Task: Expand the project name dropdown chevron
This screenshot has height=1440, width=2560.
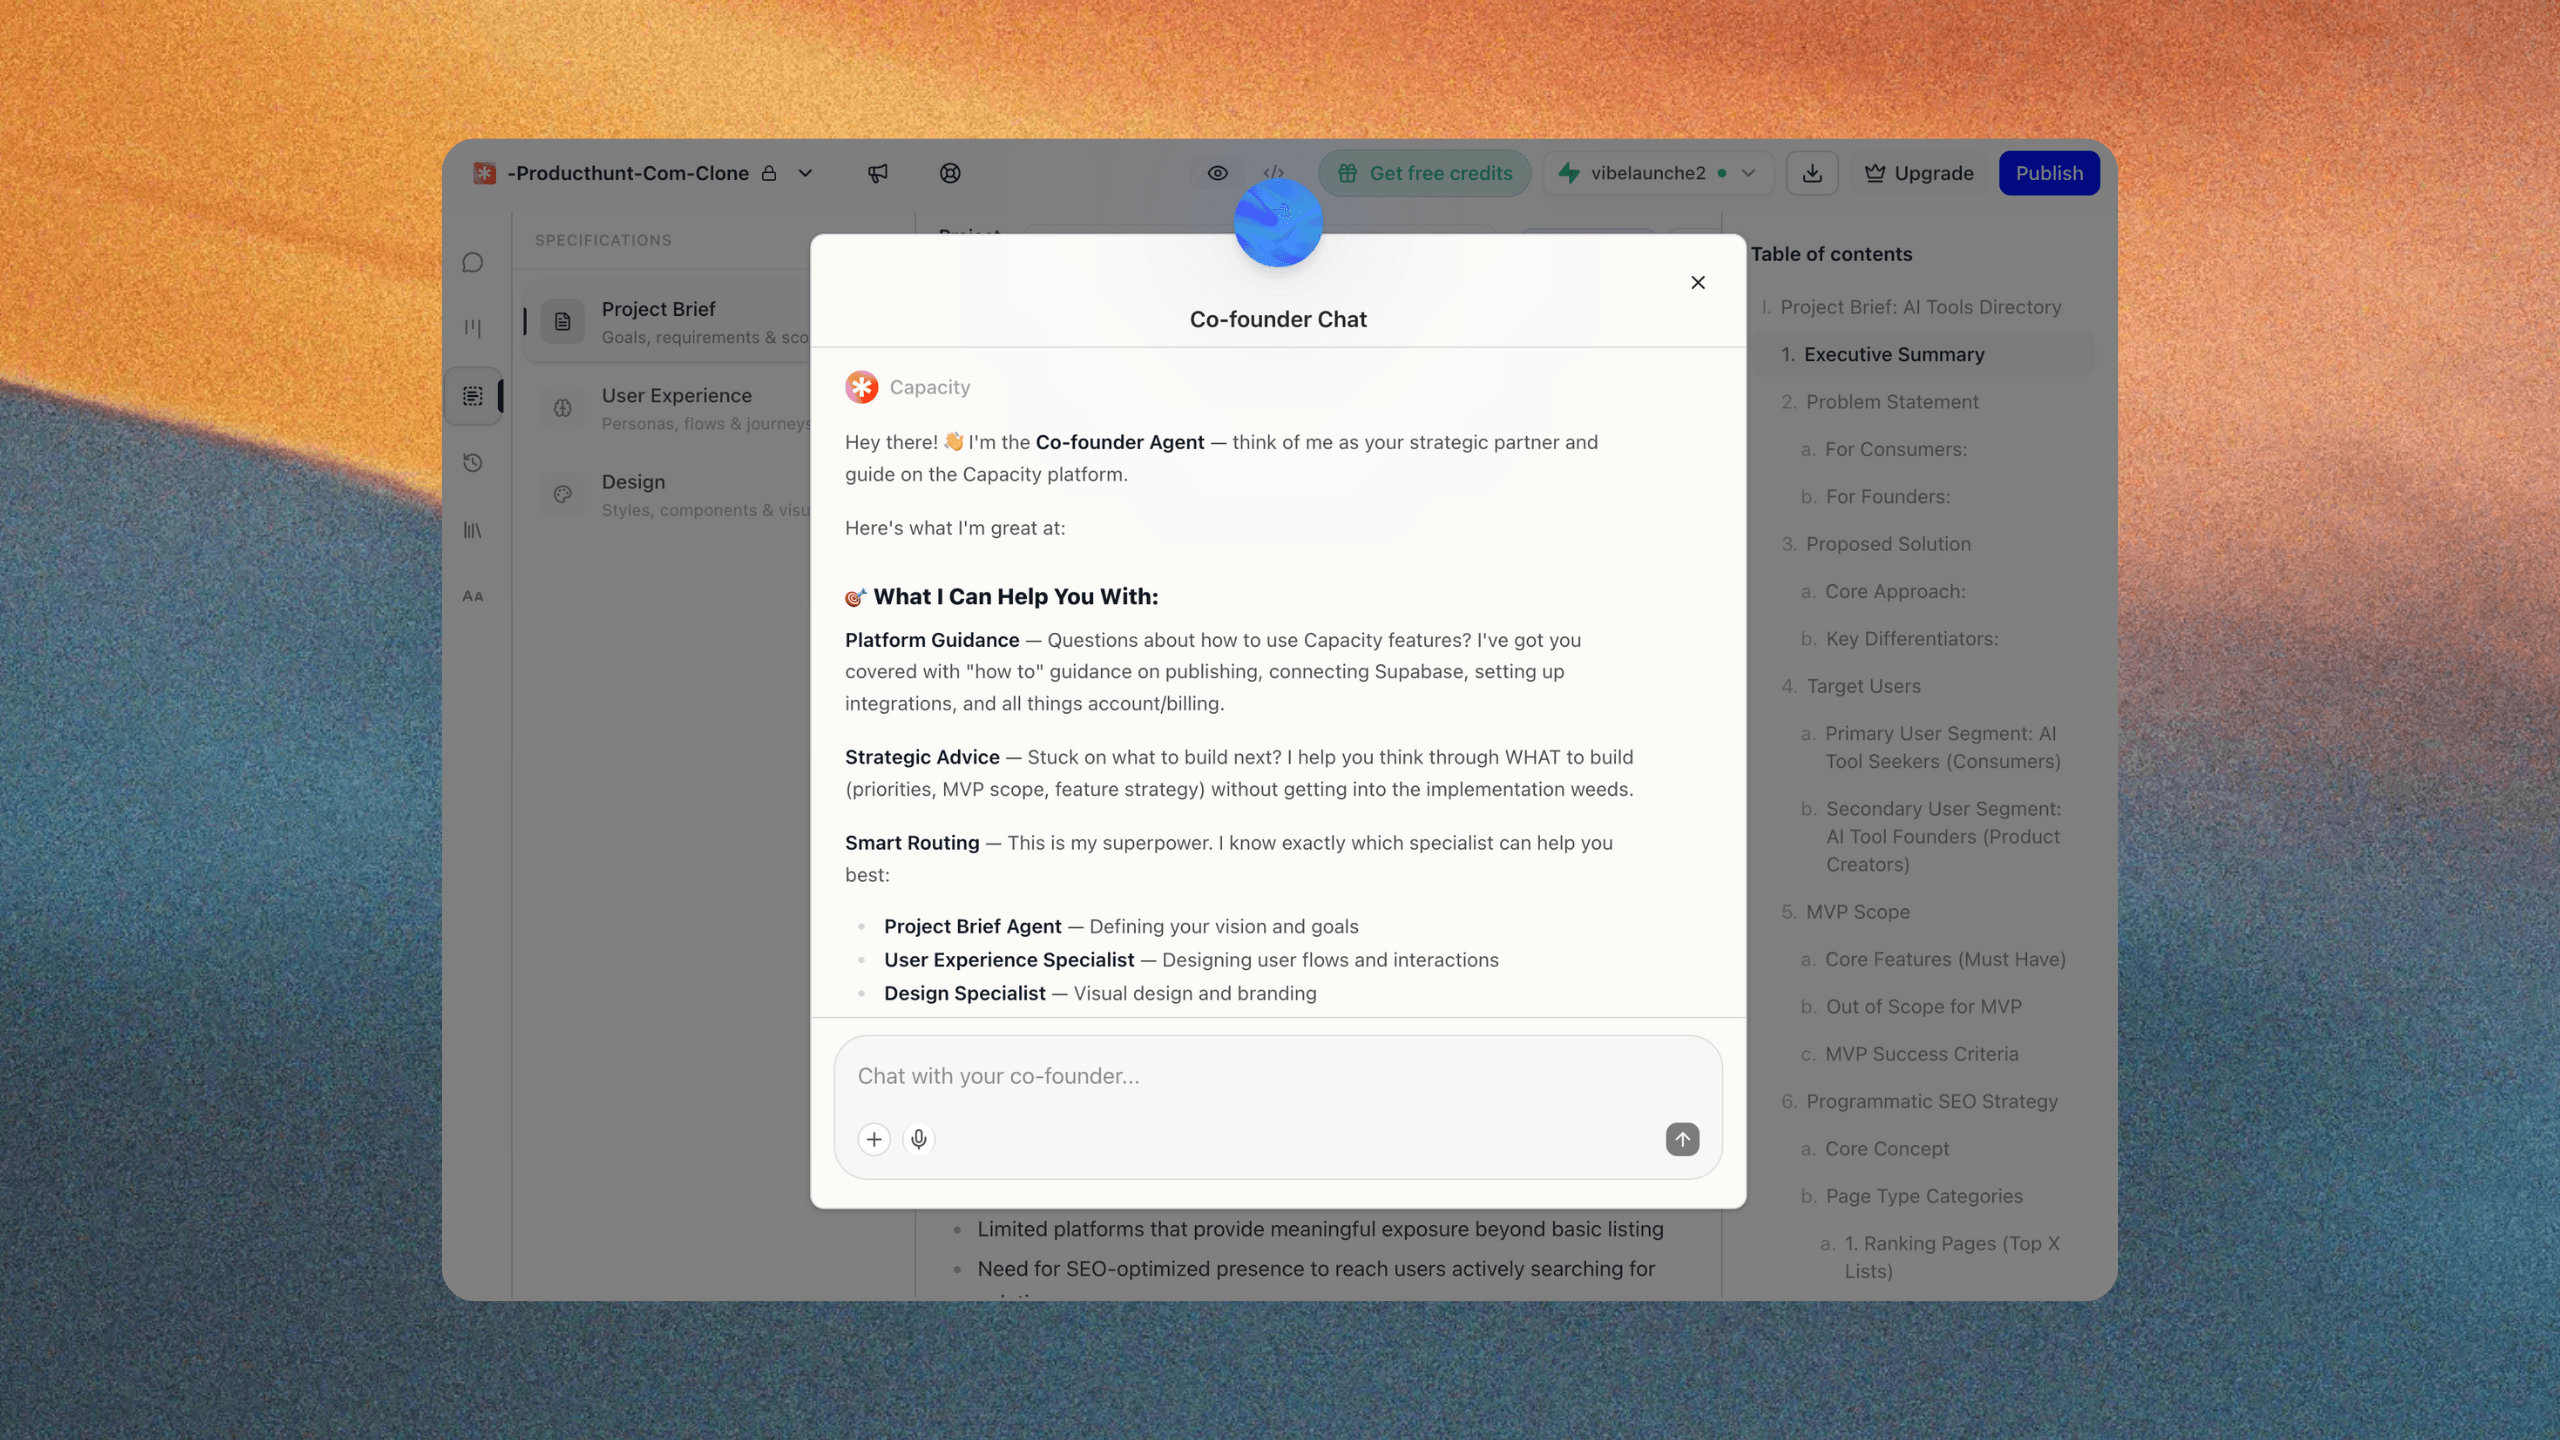Action: [x=805, y=173]
